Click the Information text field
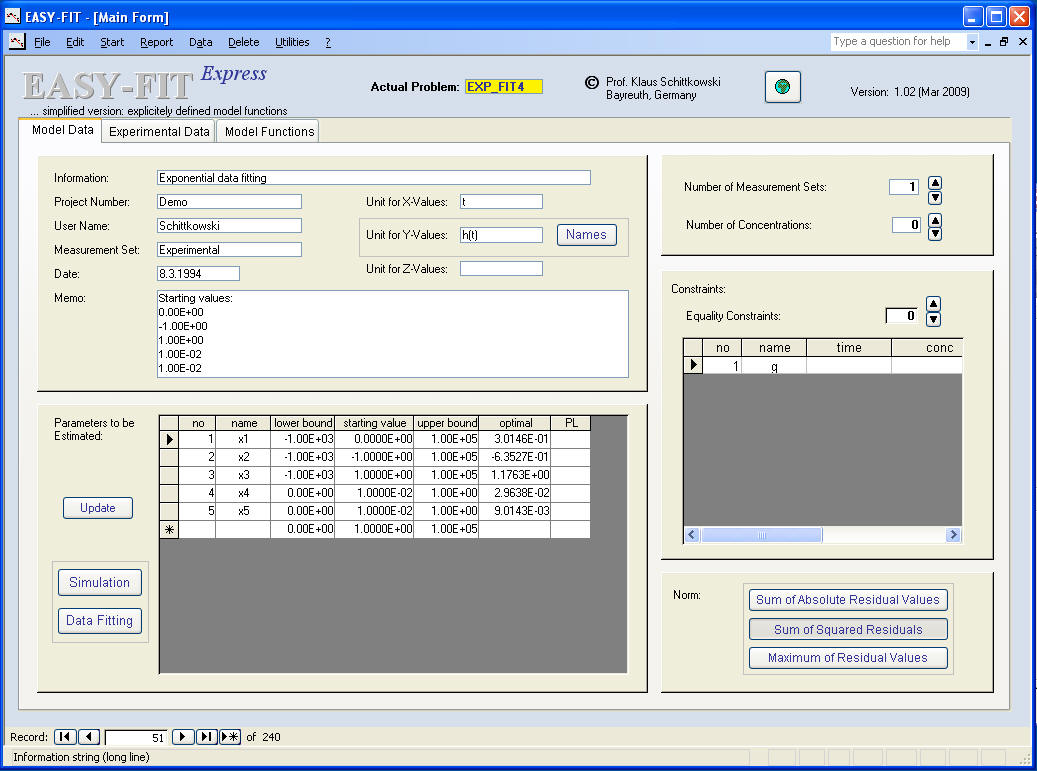 pos(374,178)
